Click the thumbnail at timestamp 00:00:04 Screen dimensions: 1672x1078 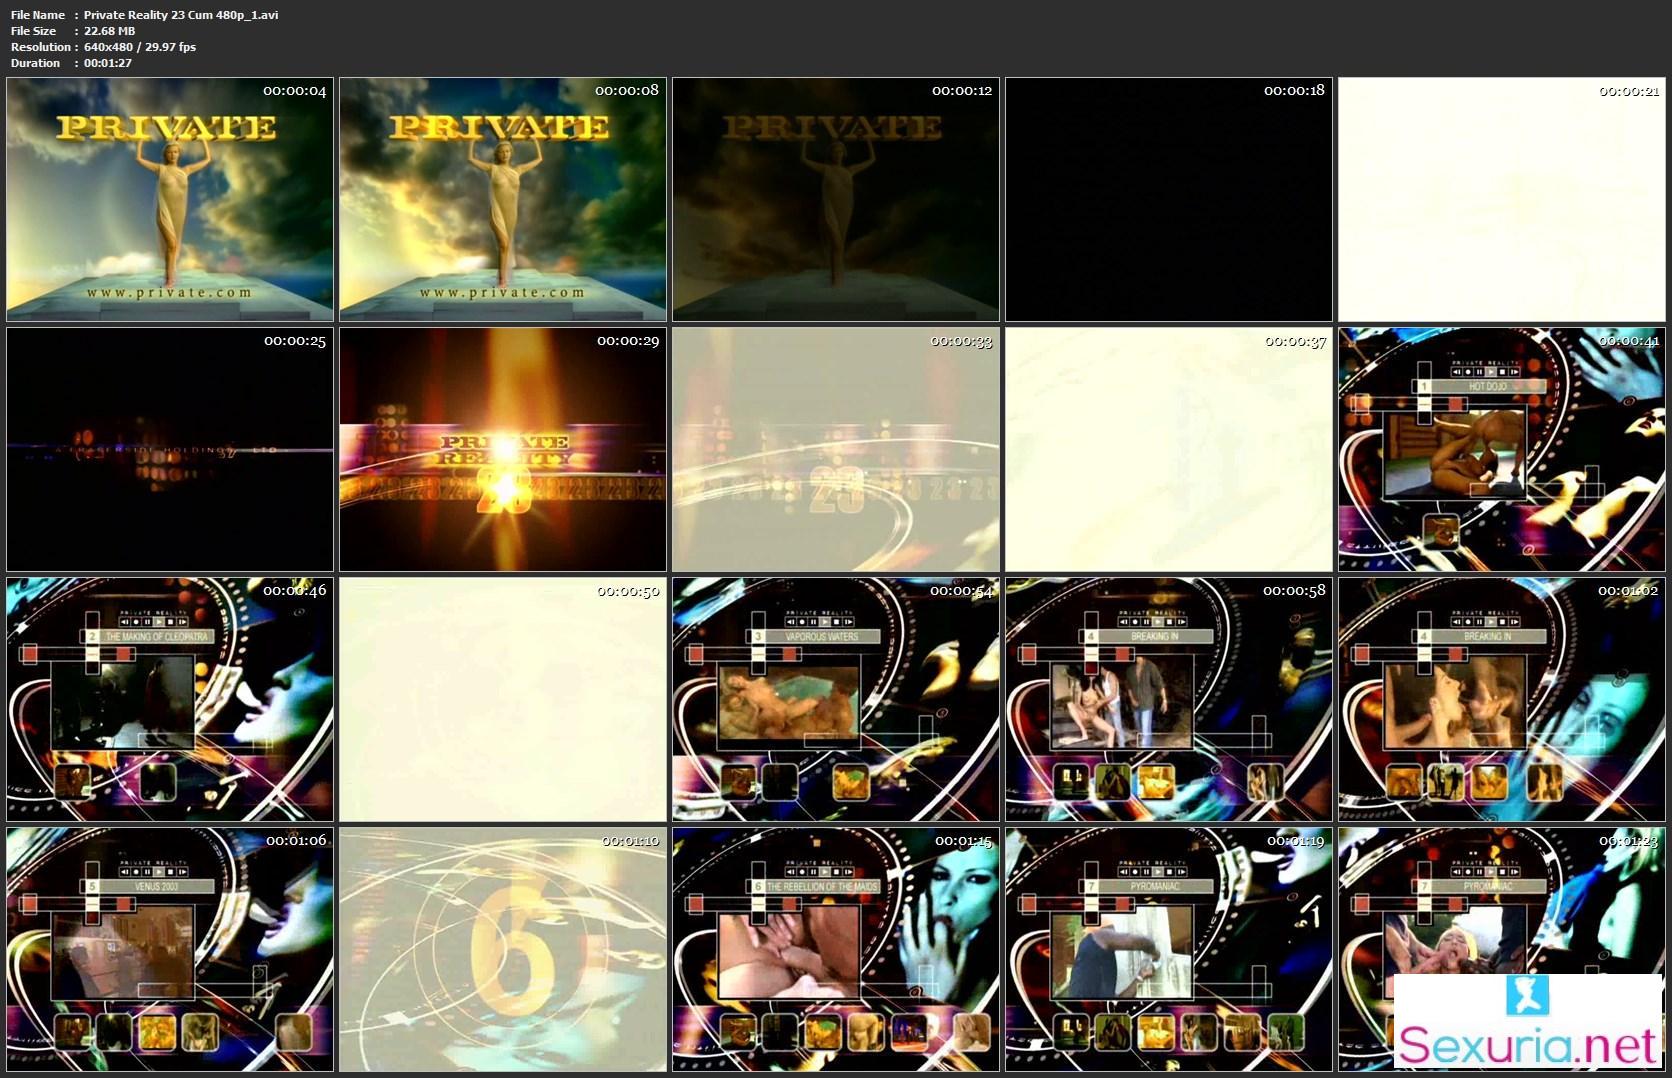click(170, 200)
